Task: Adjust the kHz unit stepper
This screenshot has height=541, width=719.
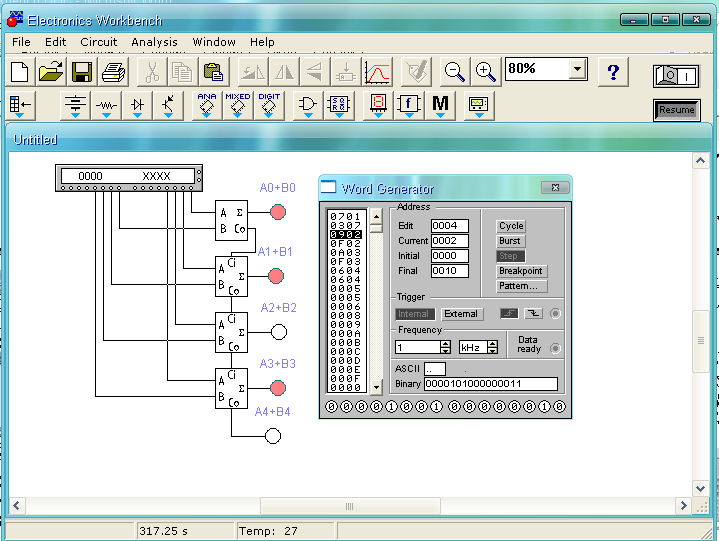Action: tap(492, 348)
